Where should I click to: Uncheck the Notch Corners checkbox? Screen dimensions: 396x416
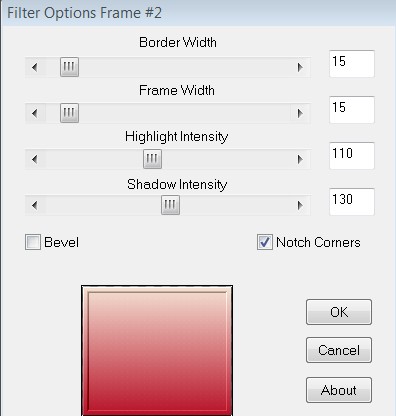(x=265, y=242)
